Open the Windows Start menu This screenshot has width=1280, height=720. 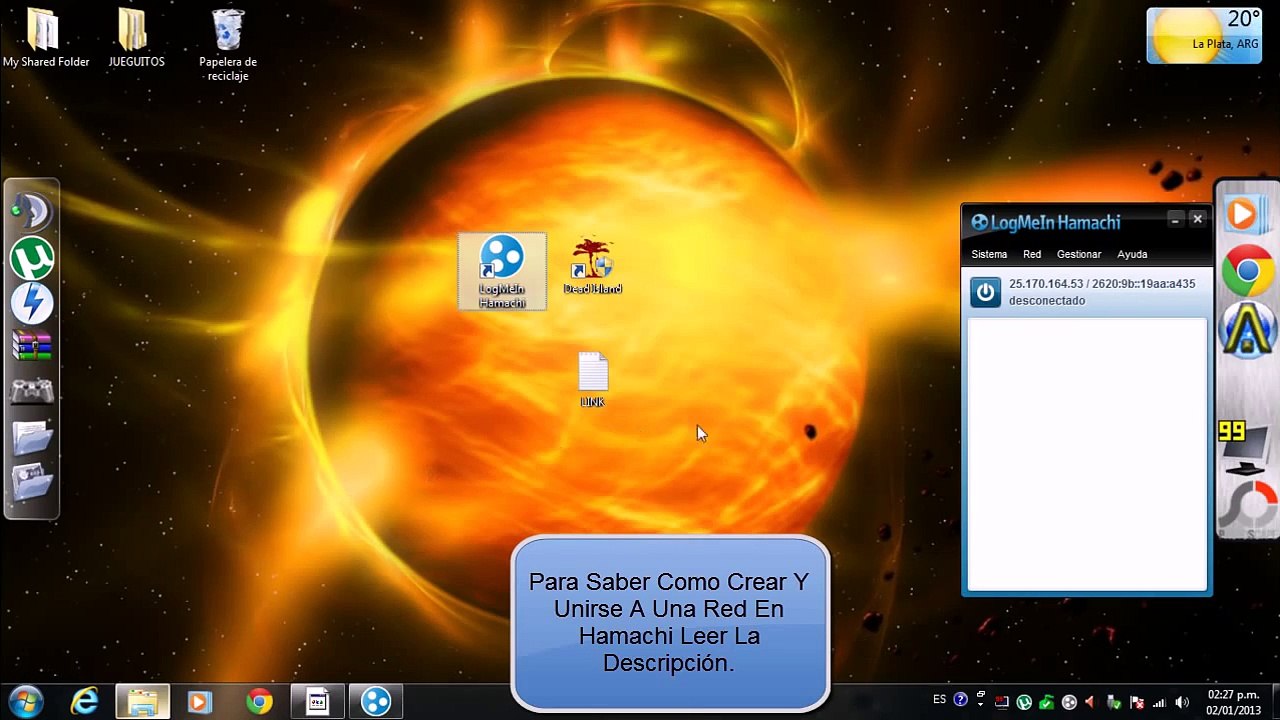tap(26, 701)
